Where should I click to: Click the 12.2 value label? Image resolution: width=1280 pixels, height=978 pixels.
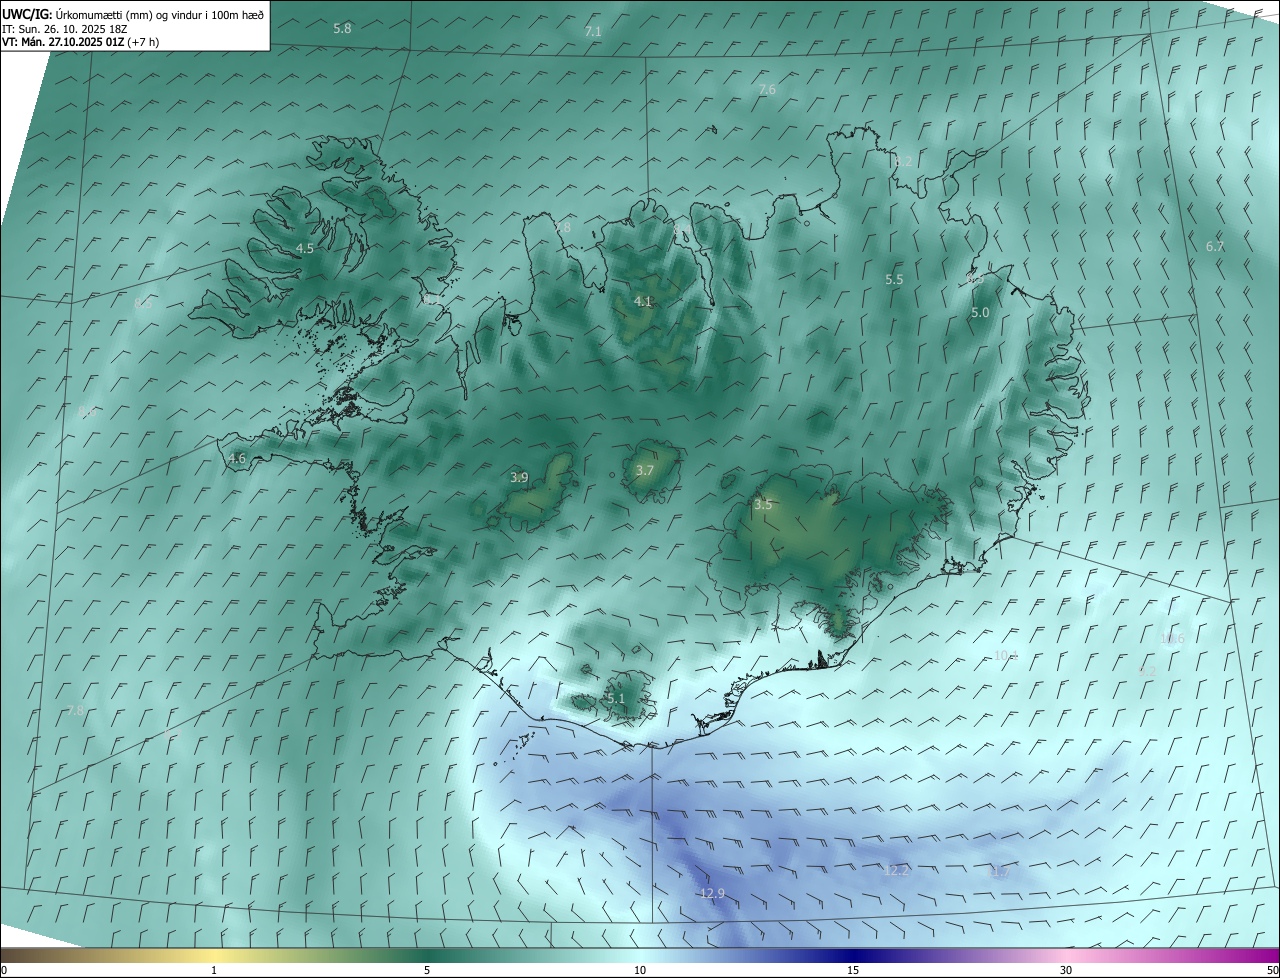click(x=897, y=871)
